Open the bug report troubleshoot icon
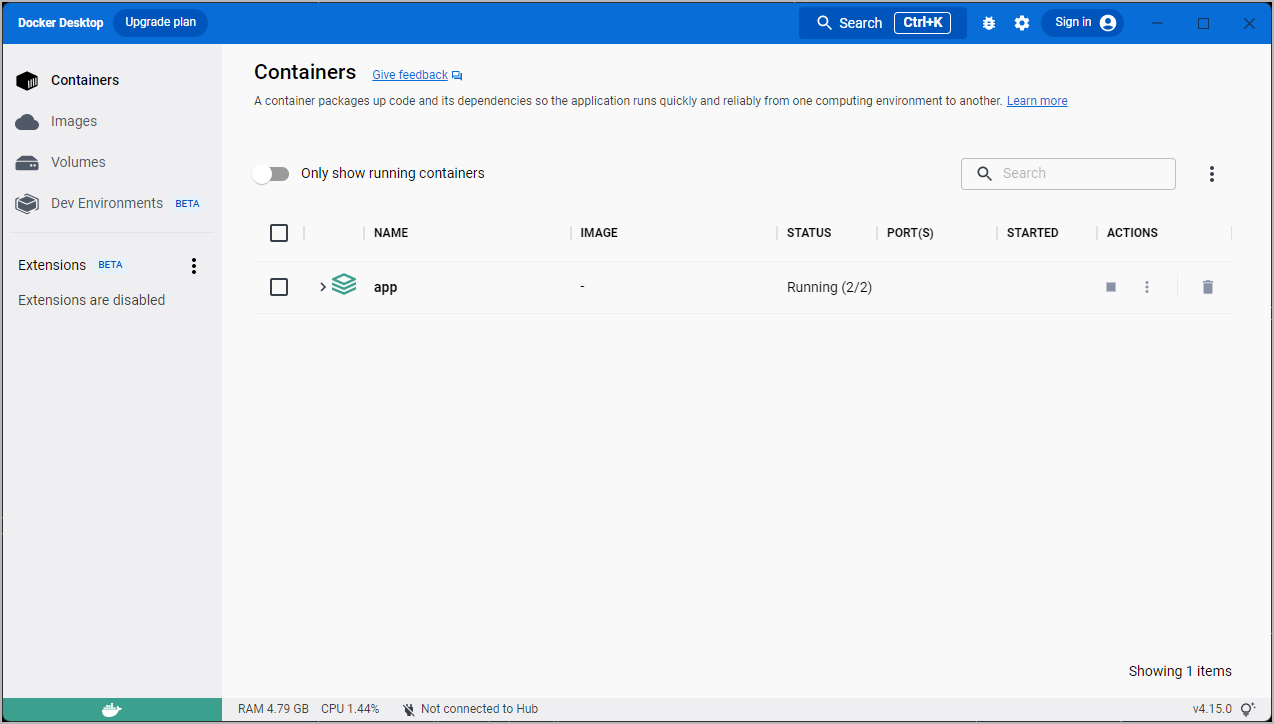 [x=989, y=23]
